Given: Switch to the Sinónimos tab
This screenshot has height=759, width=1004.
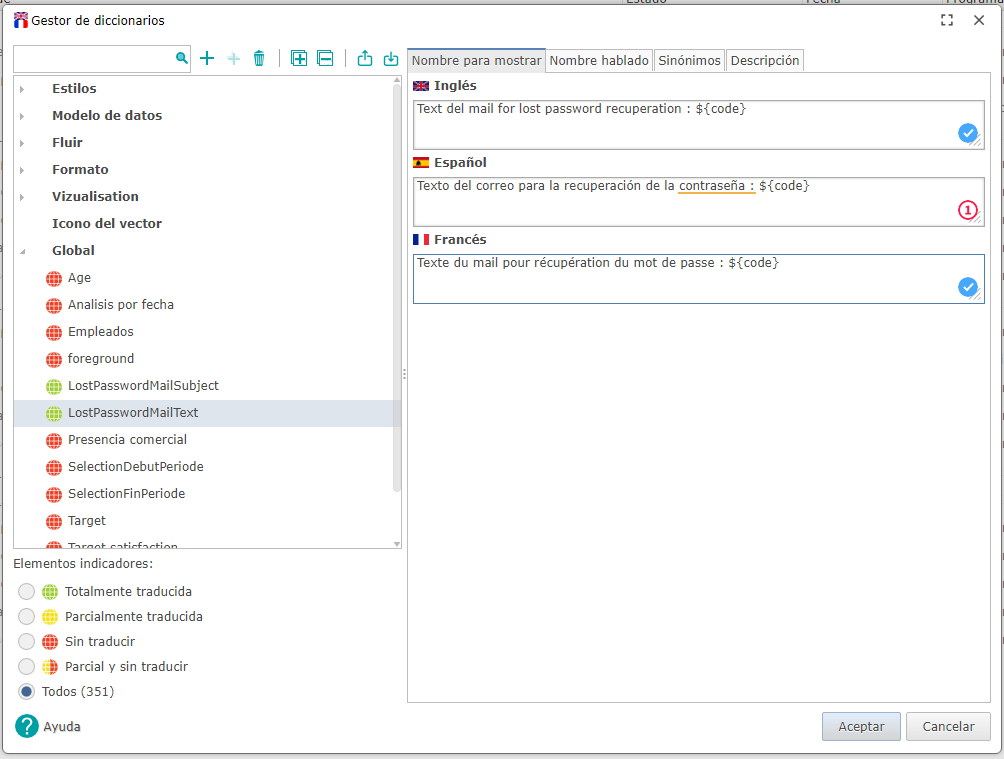Looking at the screenshot, I should (689, 61).
